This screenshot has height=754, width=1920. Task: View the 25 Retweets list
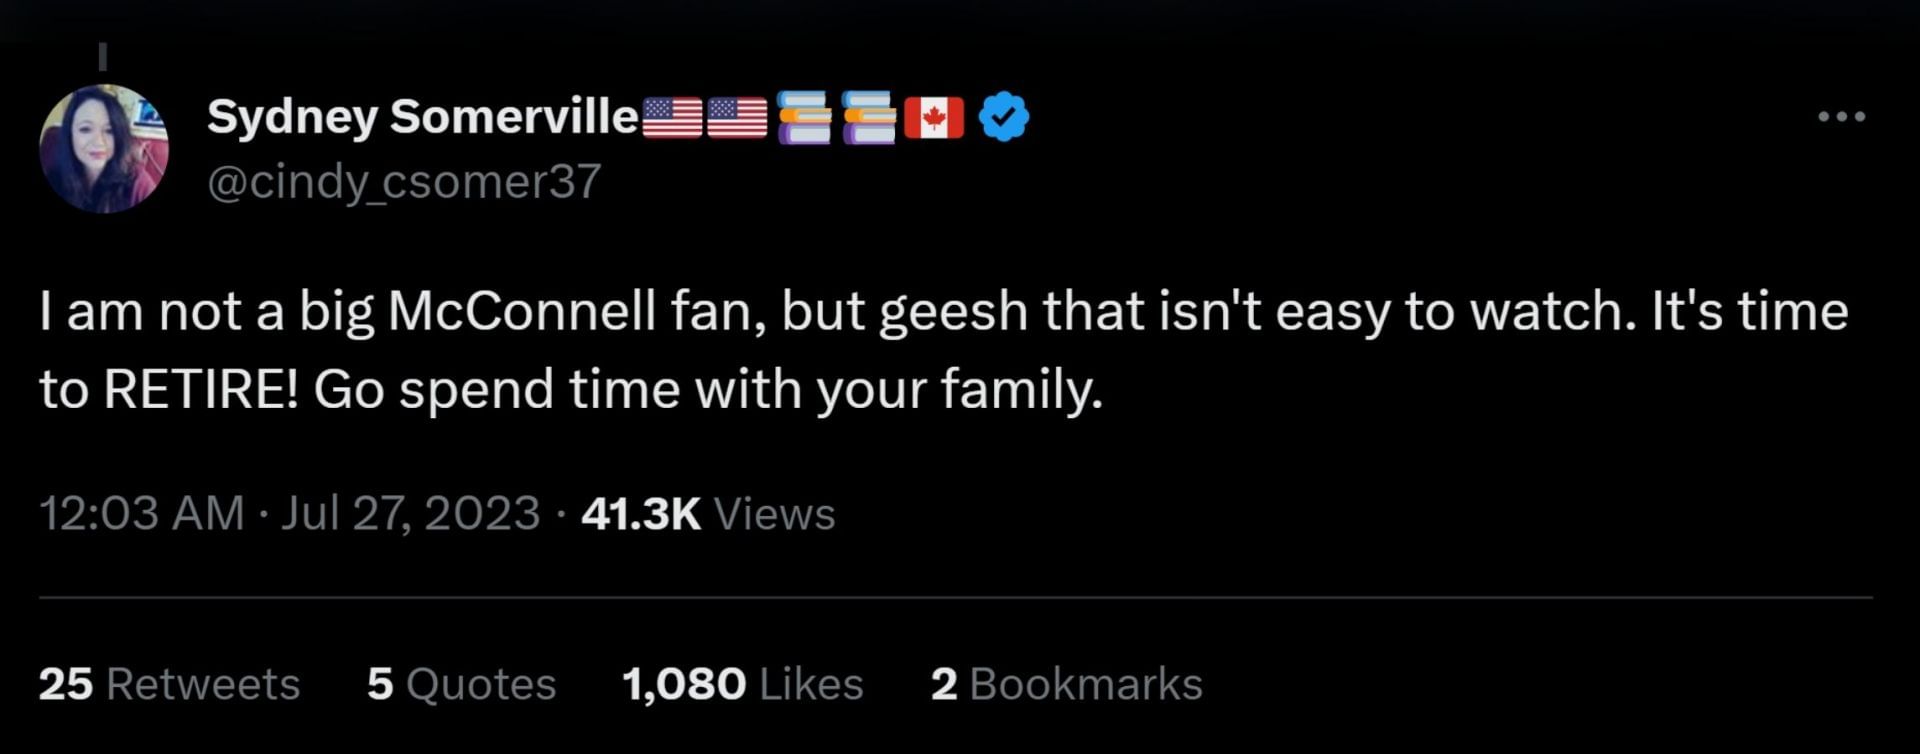click(169, 684)
